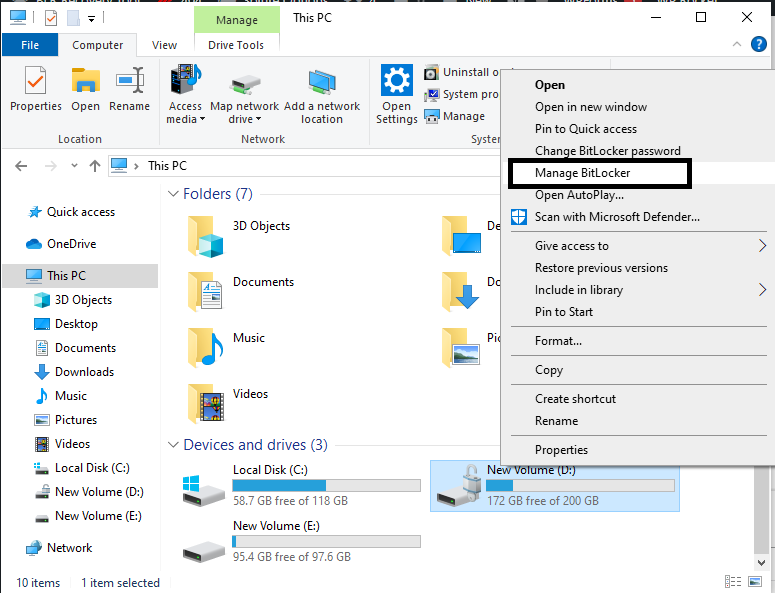This screenshot has height=593, width=775.
Task: Click the Access media icon
Action: click(x=185, y=79)
